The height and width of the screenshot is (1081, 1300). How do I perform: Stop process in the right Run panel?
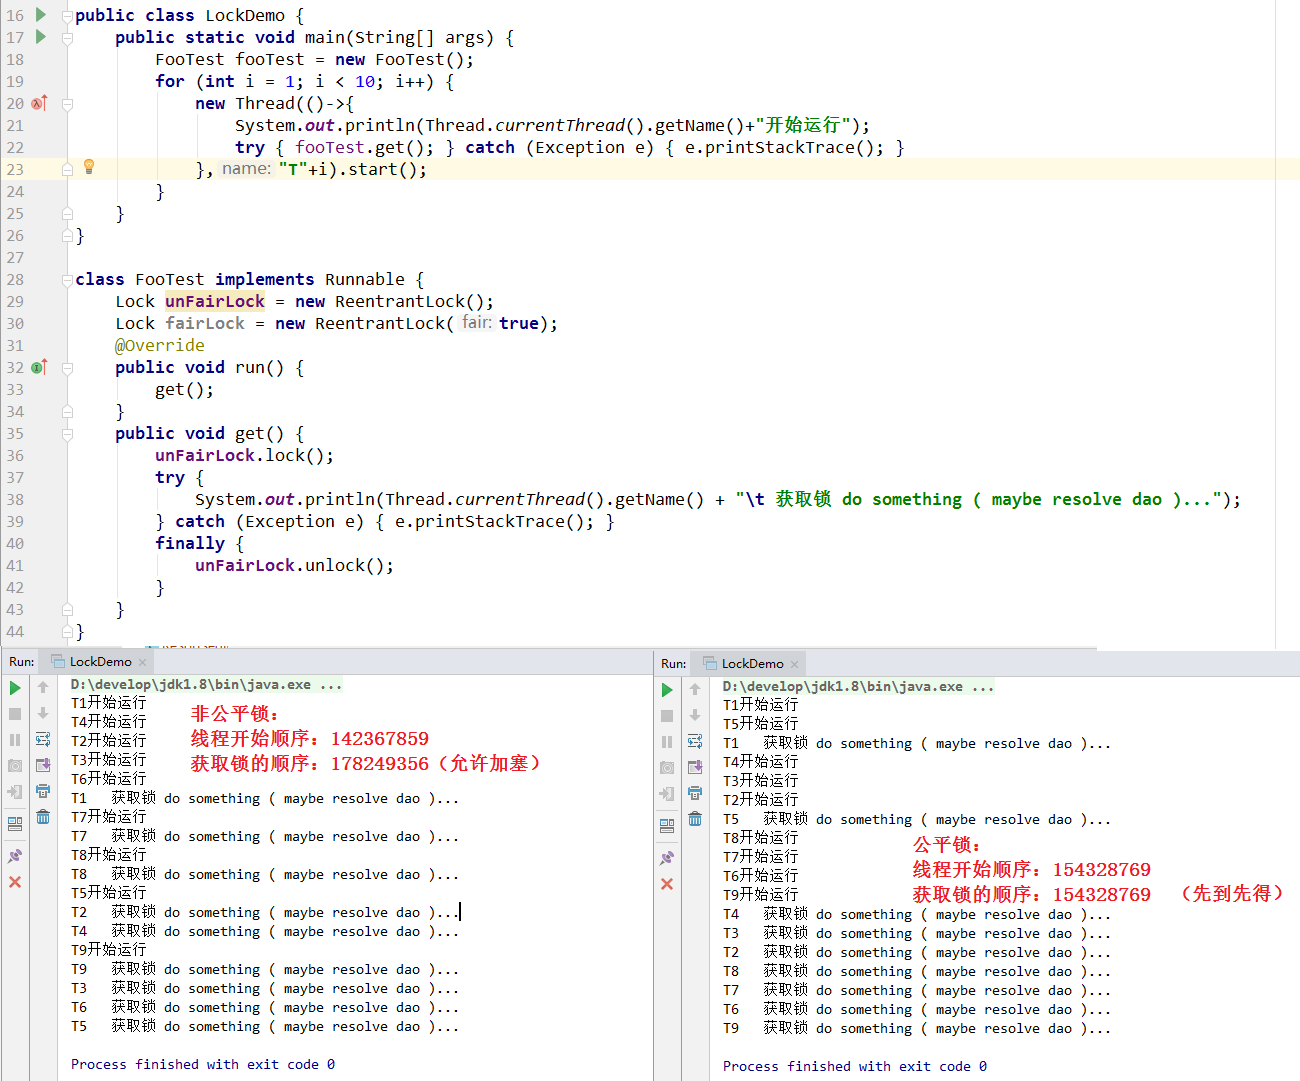point(667,716)
